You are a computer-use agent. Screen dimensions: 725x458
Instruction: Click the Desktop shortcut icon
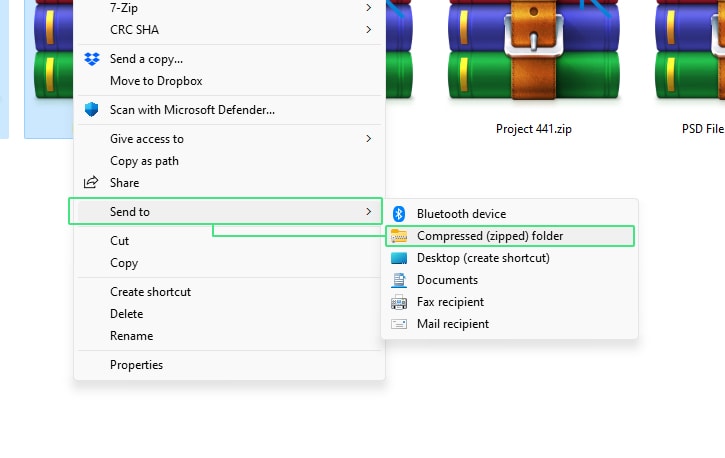click(x=399, y=258)
